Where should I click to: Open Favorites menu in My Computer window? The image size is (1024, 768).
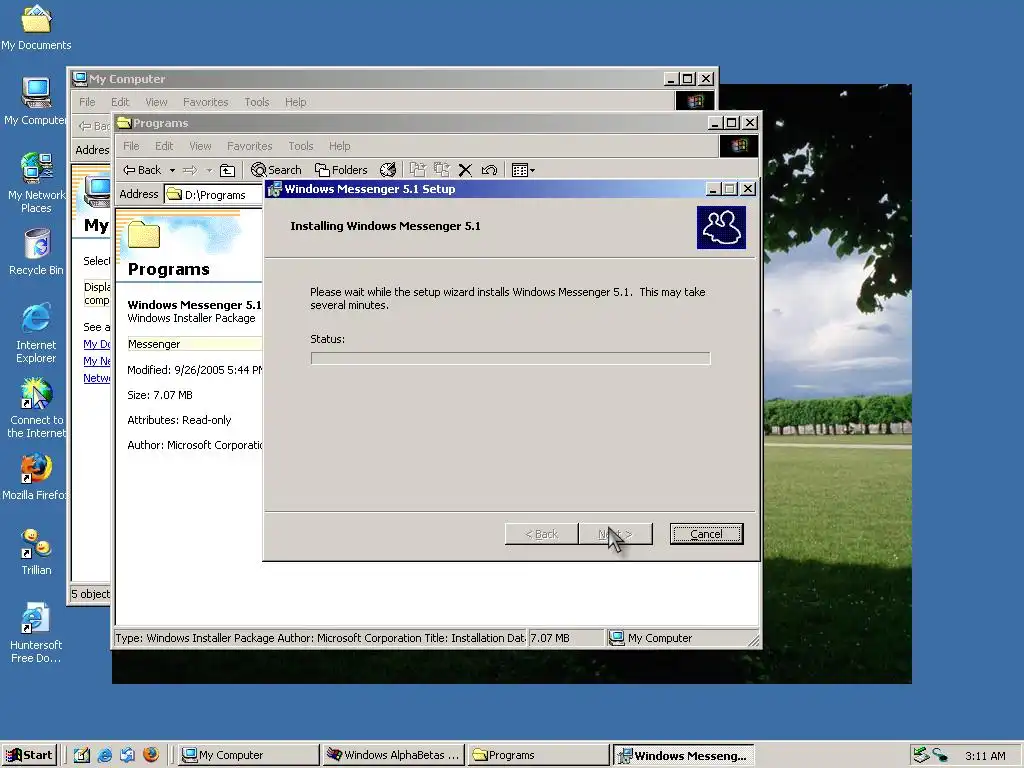click(205, 102)
